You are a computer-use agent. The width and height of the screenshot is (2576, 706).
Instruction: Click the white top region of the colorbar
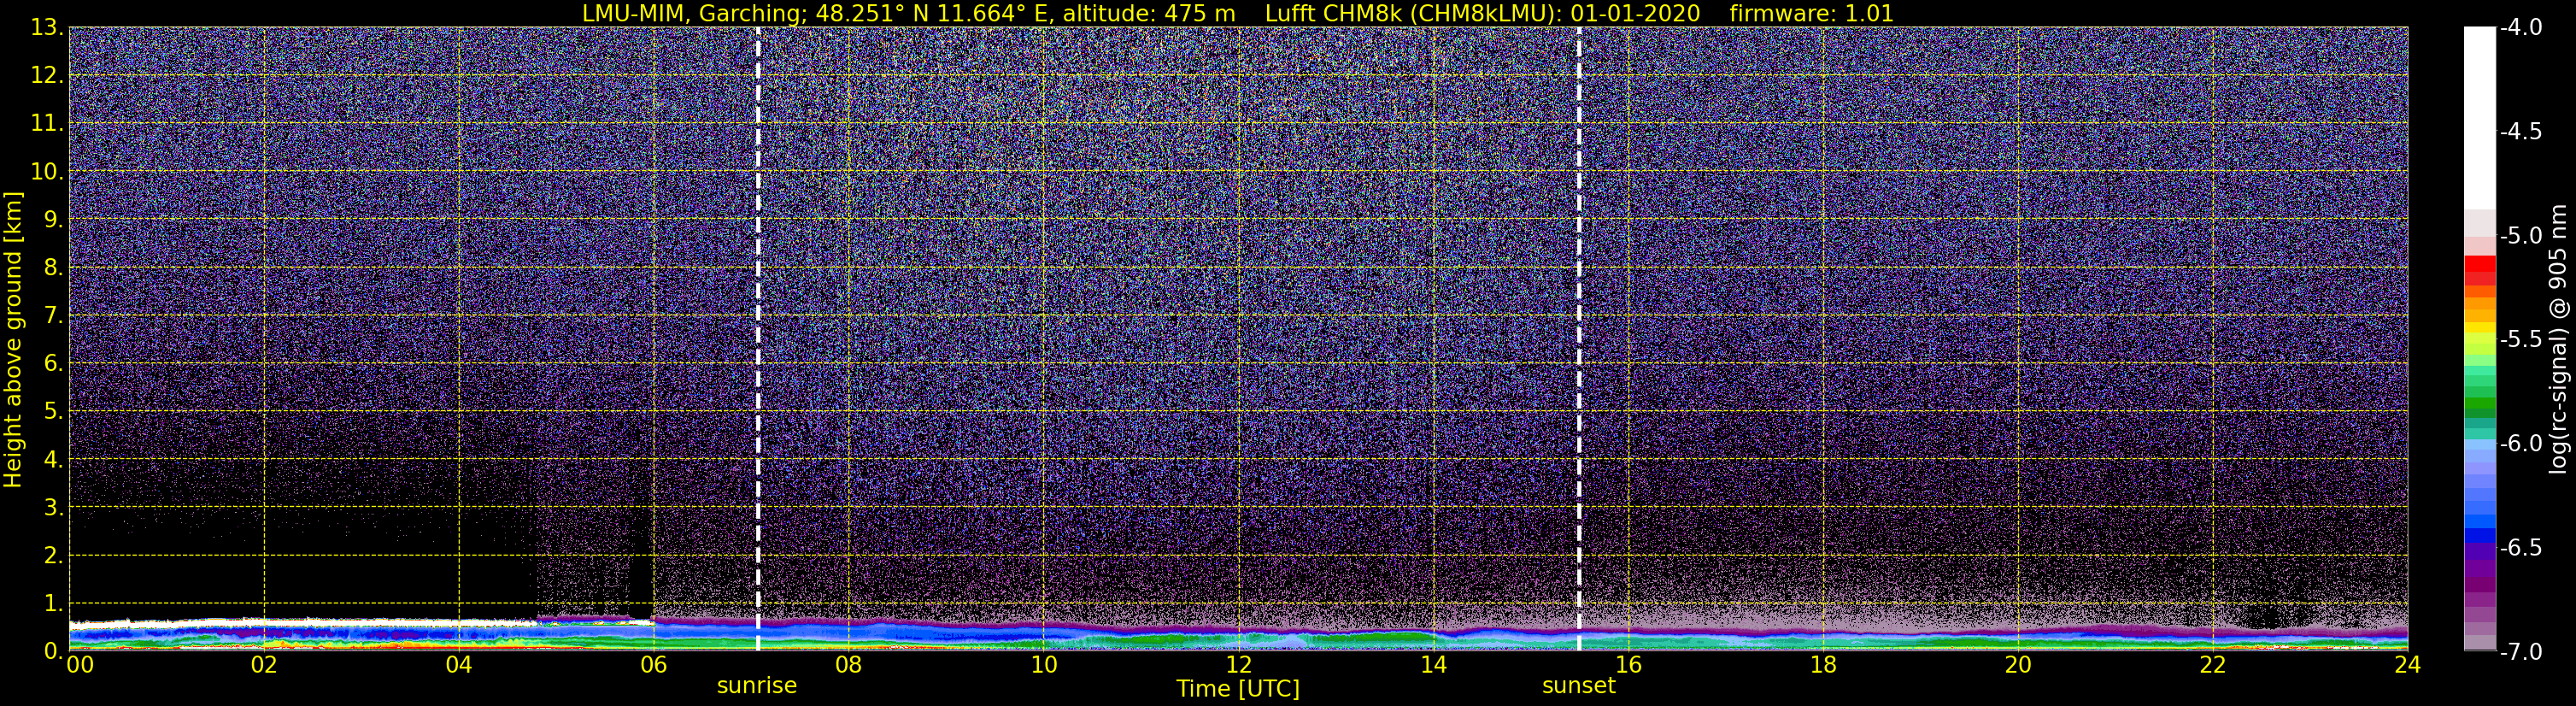(2479, 118)
